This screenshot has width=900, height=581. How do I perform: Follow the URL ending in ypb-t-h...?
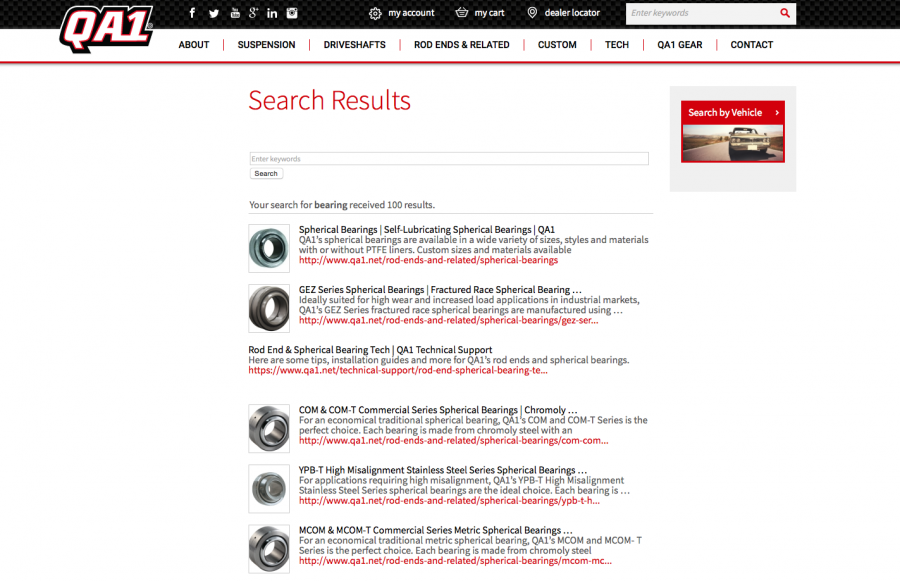(449, 501)
